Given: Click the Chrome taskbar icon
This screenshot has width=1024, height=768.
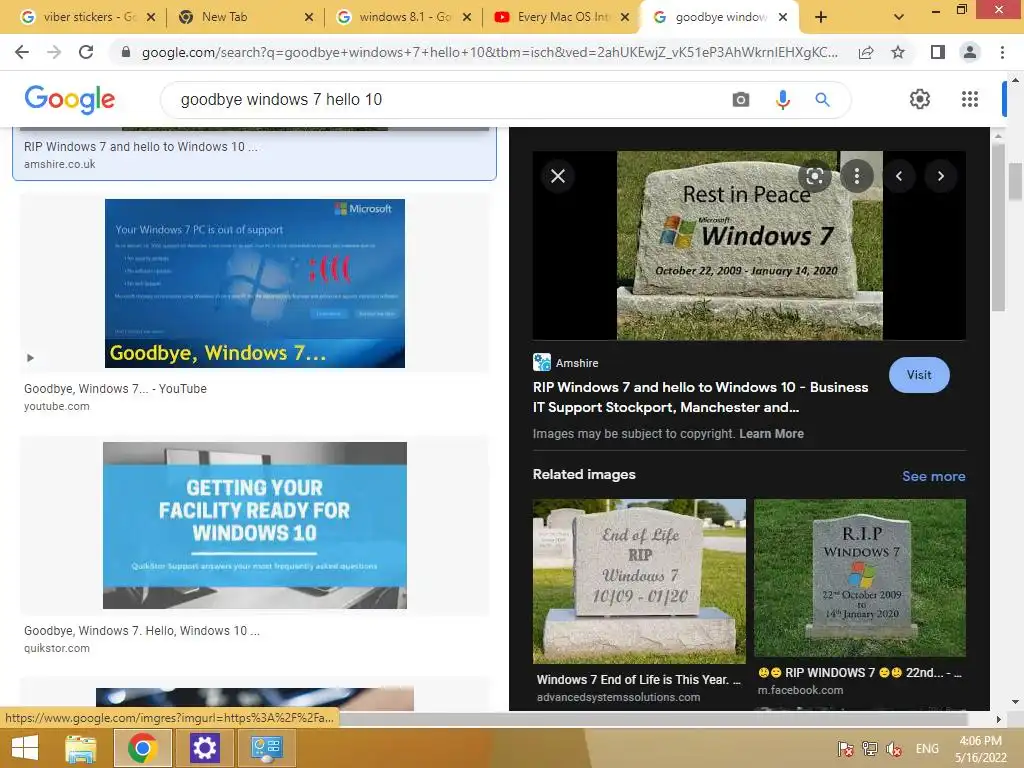Looking at the screenshot, I should (142, 748).
